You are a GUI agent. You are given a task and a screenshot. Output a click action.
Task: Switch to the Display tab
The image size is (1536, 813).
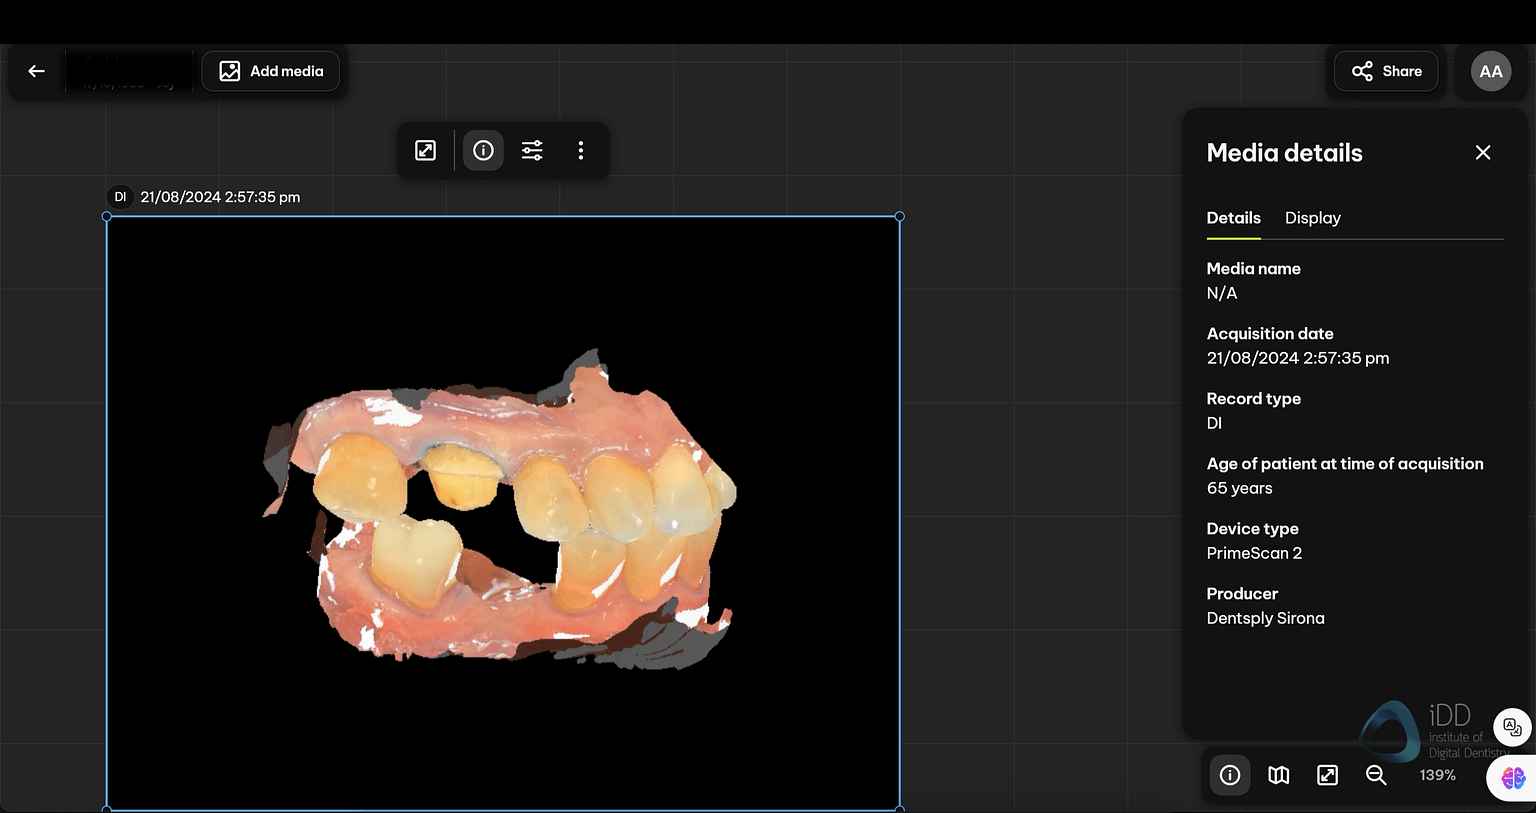click(x=1312, y=218)
